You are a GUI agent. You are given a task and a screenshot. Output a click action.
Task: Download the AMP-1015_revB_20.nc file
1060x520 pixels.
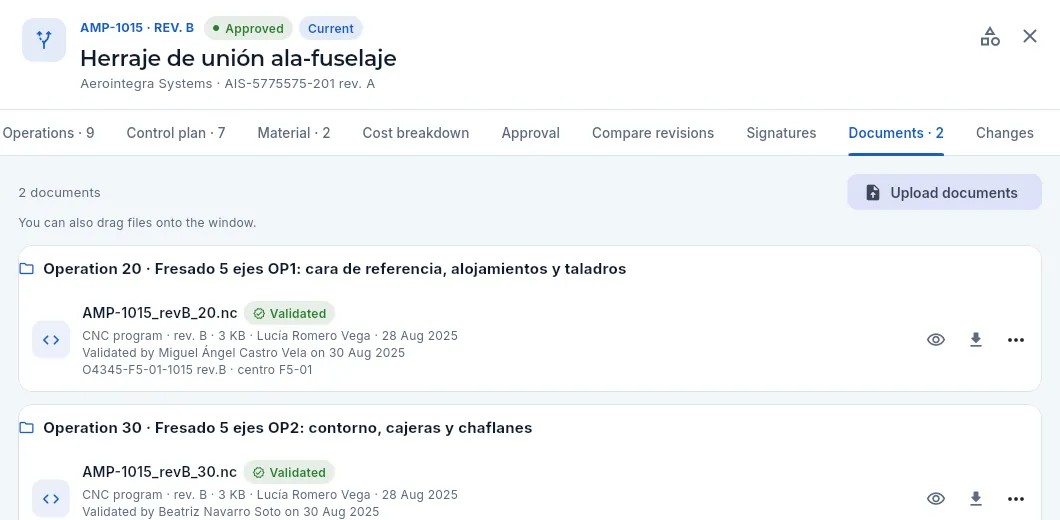pyautogui.click(x=975, y=339)
